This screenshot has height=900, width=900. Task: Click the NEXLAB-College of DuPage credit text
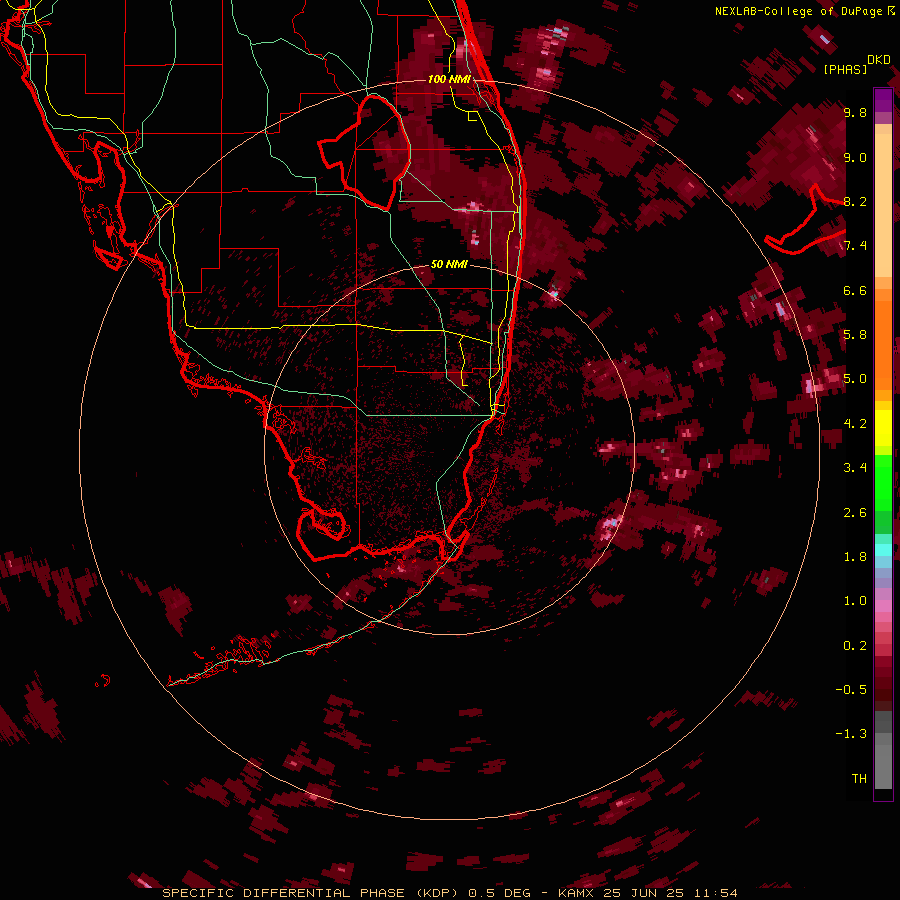799,11
